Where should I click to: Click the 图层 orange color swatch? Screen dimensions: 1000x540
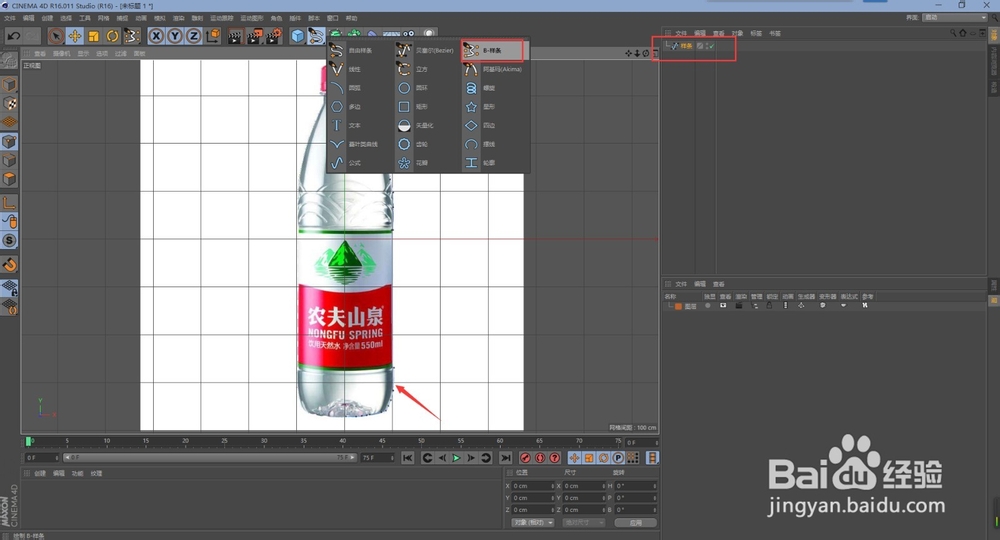[679, 306]
